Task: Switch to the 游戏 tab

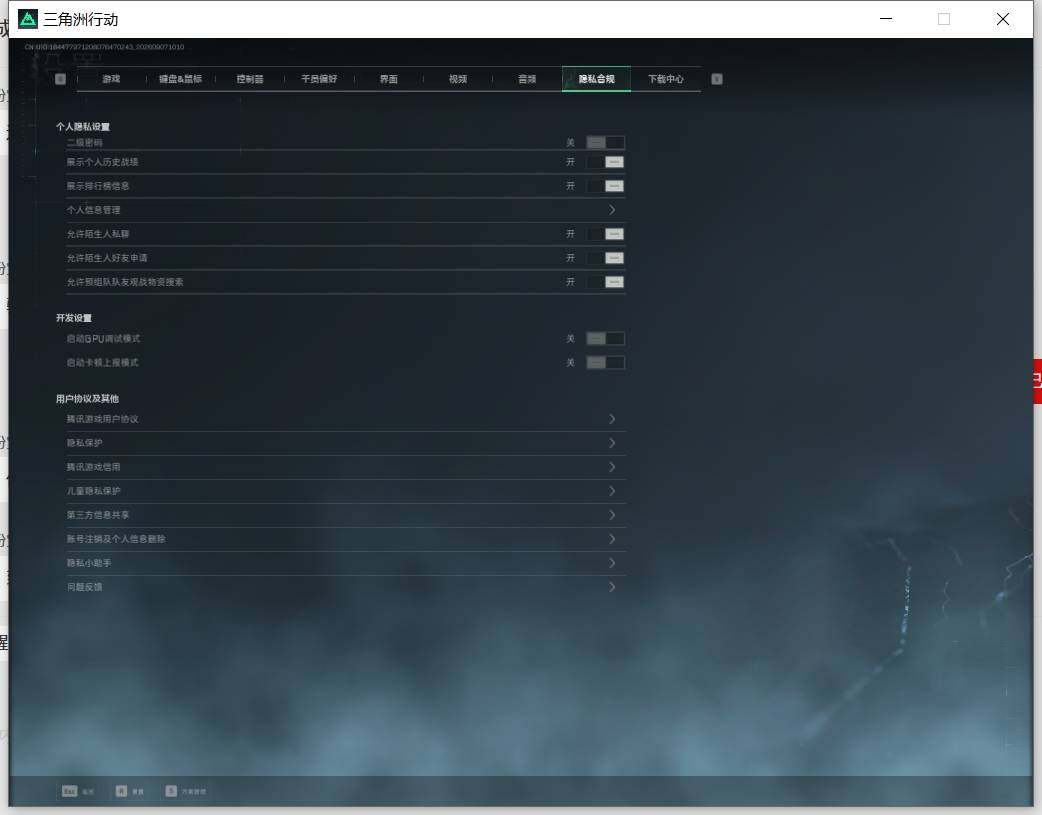Action: click(111, 79)
